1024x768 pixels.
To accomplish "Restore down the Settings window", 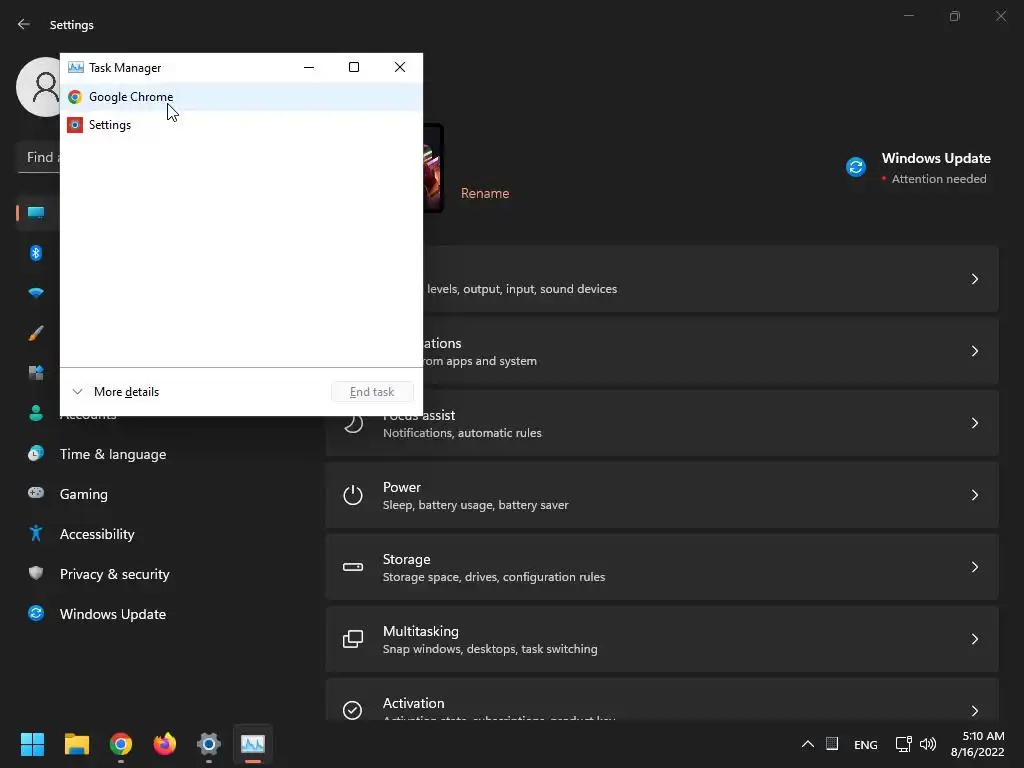I will (x=955, y=16).
